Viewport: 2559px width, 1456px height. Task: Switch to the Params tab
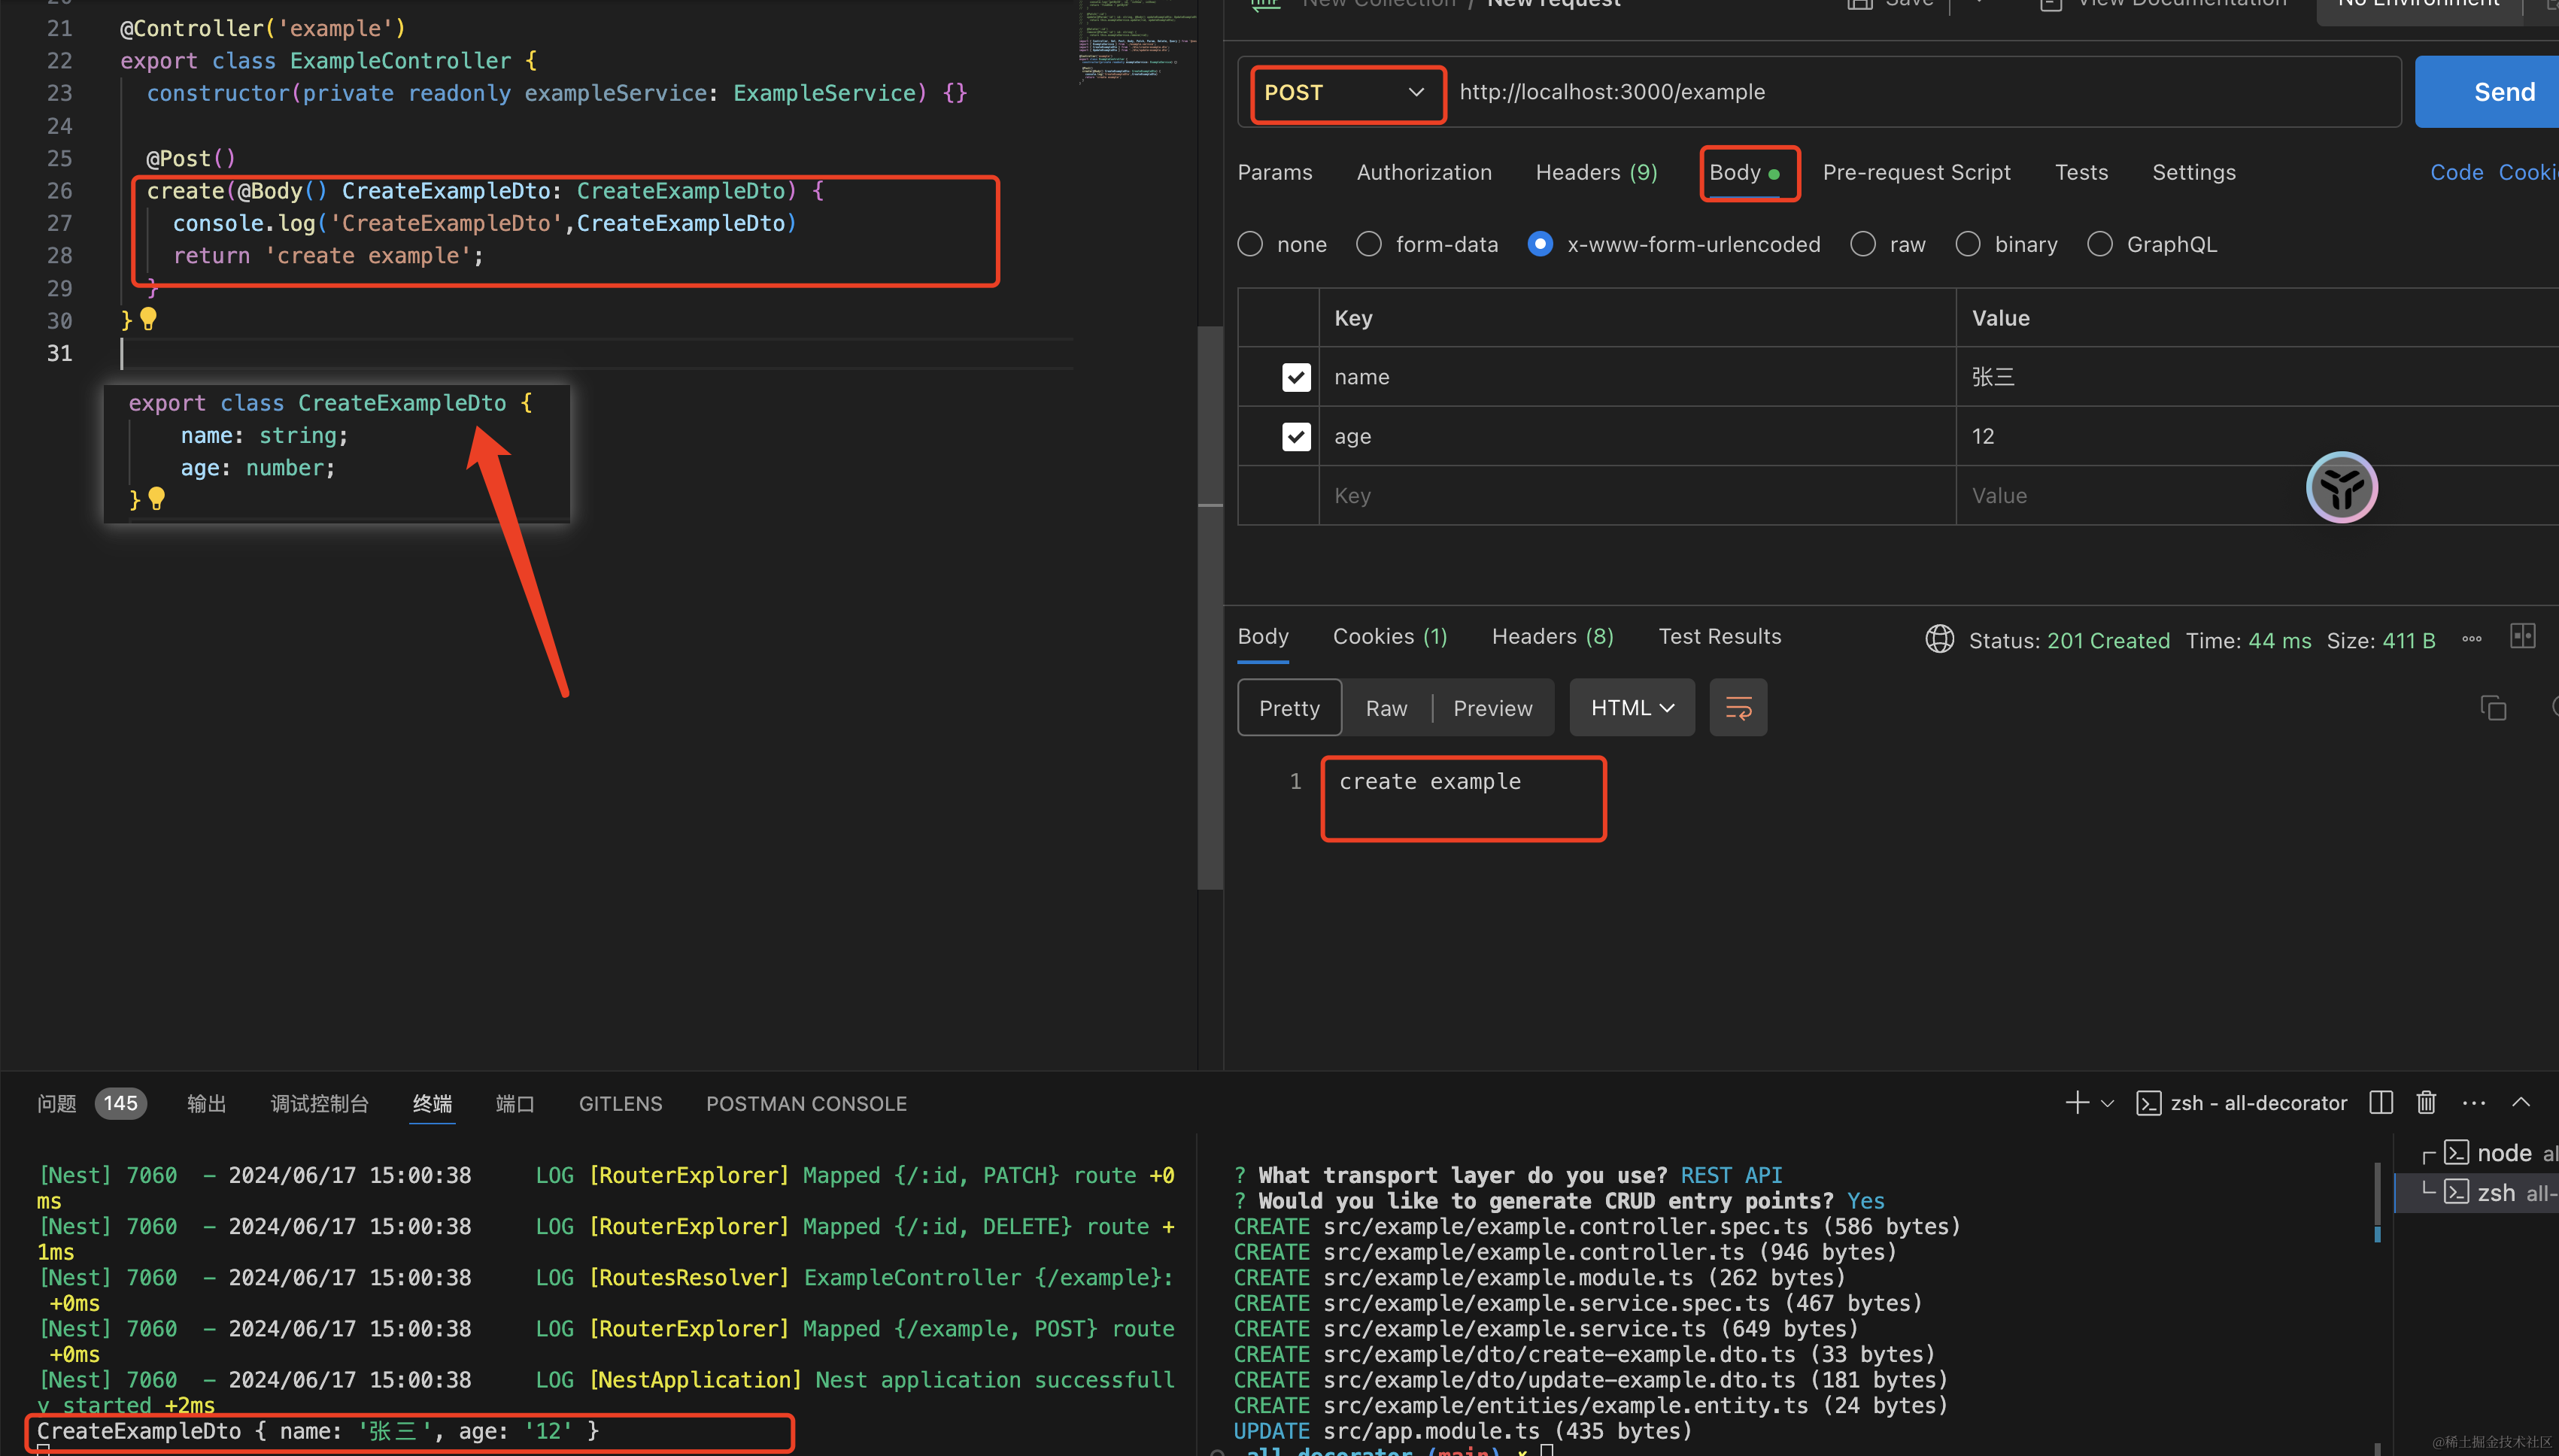pyautogui.click(x=1274, y=173)
